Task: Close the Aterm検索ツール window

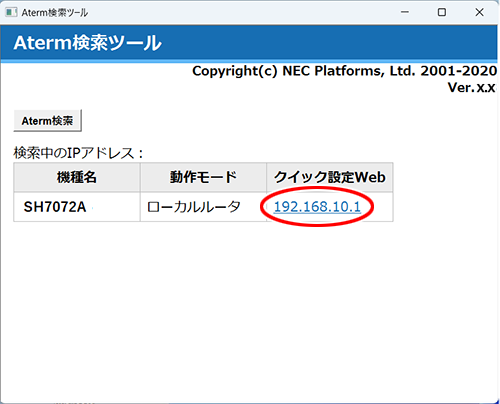Action: (479, 12)
